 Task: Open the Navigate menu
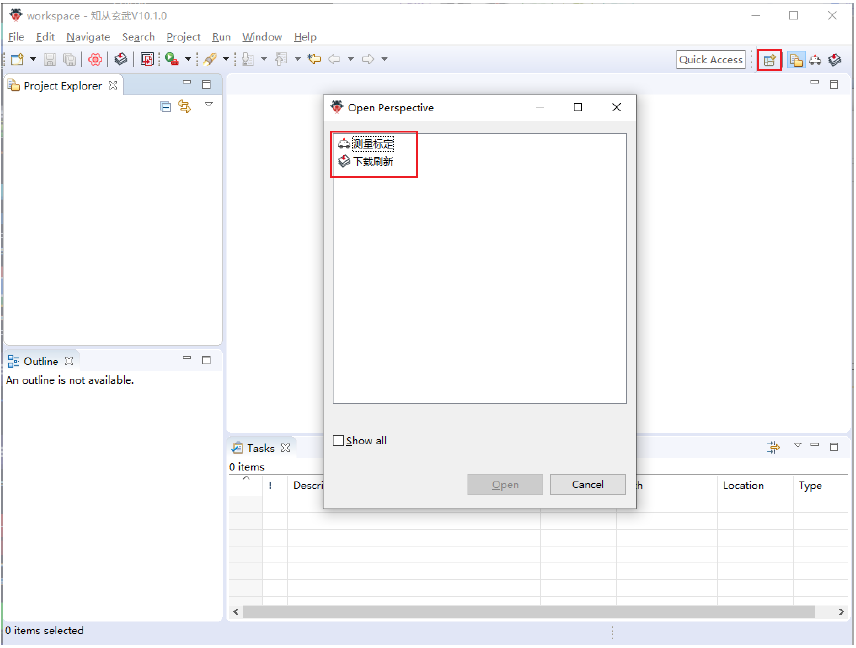pos(88,37)
